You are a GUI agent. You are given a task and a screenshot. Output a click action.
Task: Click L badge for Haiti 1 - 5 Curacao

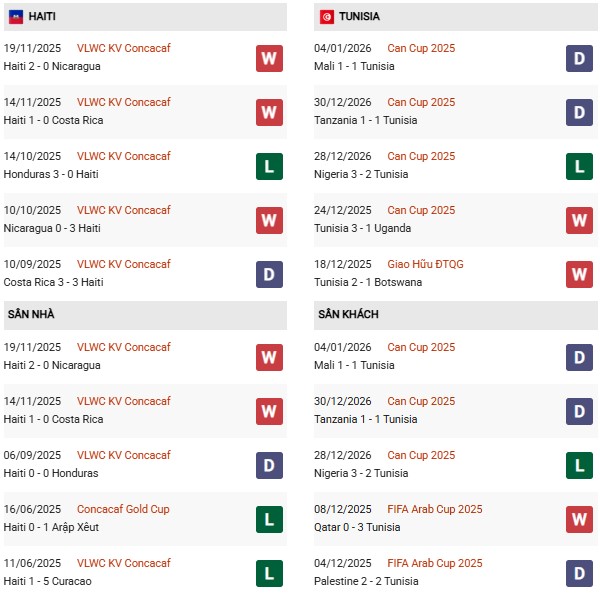pos(269,573)
